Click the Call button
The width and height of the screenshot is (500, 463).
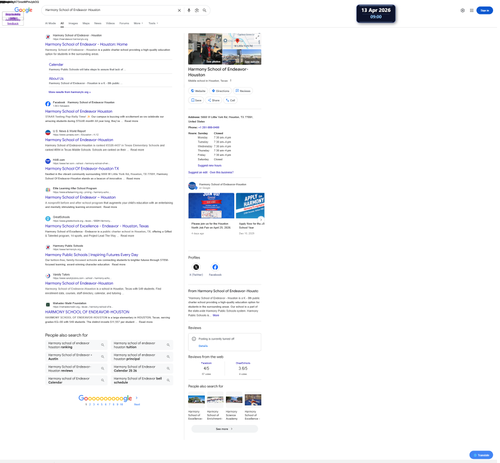tap(230, 100)
